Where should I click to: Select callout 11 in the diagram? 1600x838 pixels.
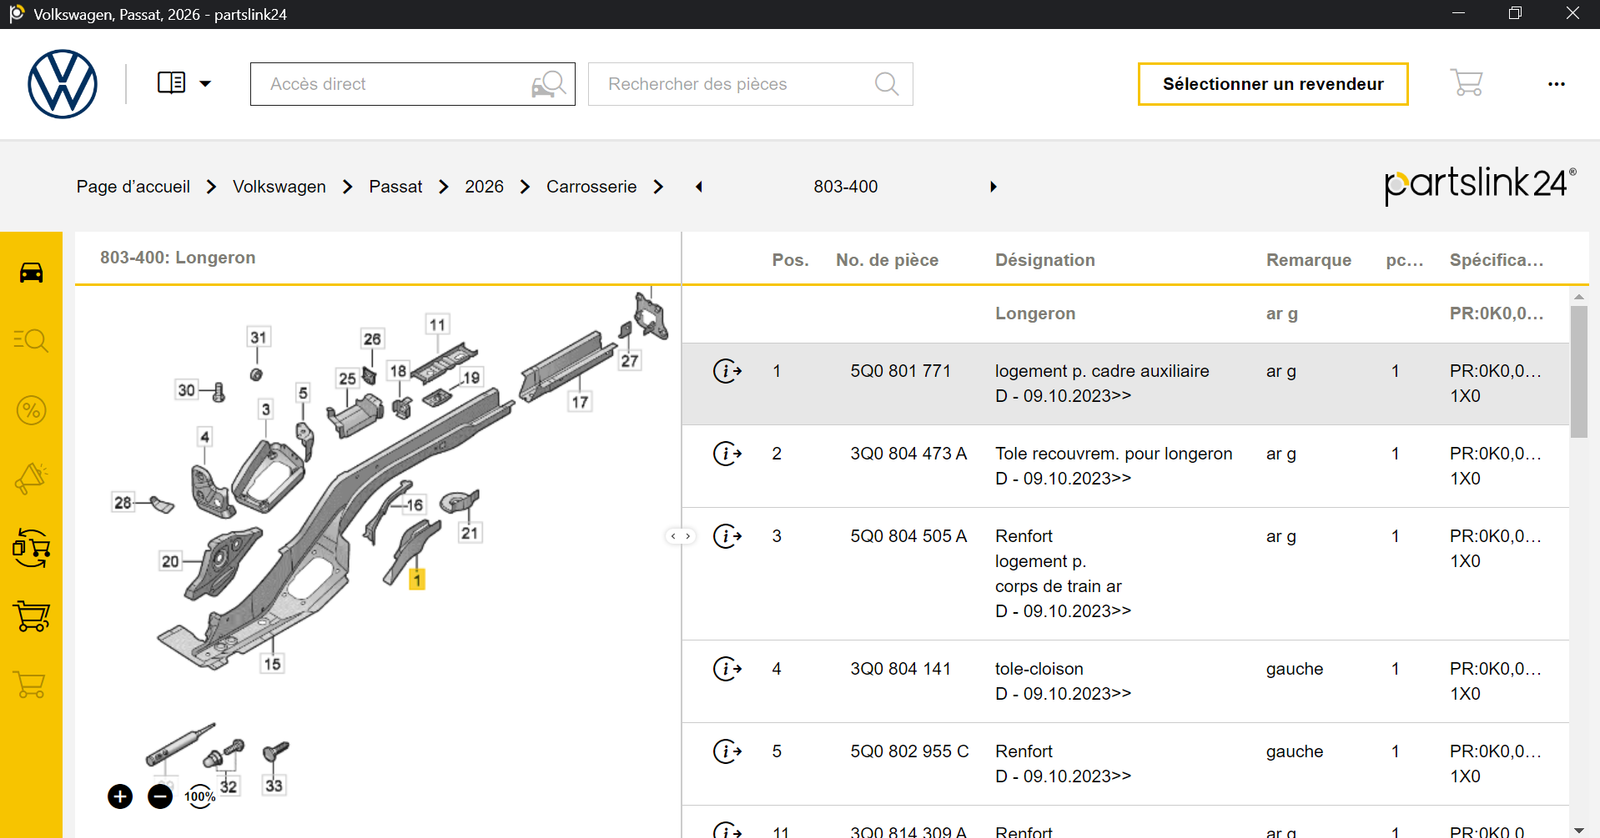pyautogui.click(x=437, y=324)
